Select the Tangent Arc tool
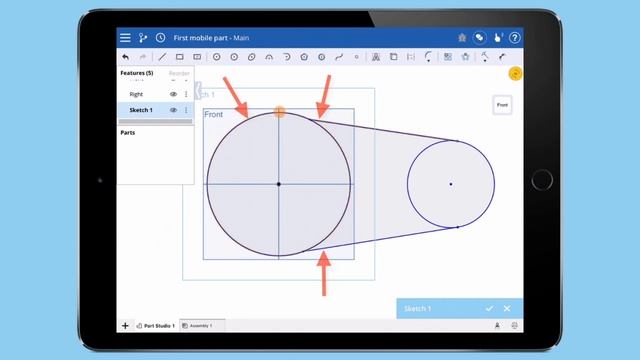 [x=287, y=57]
